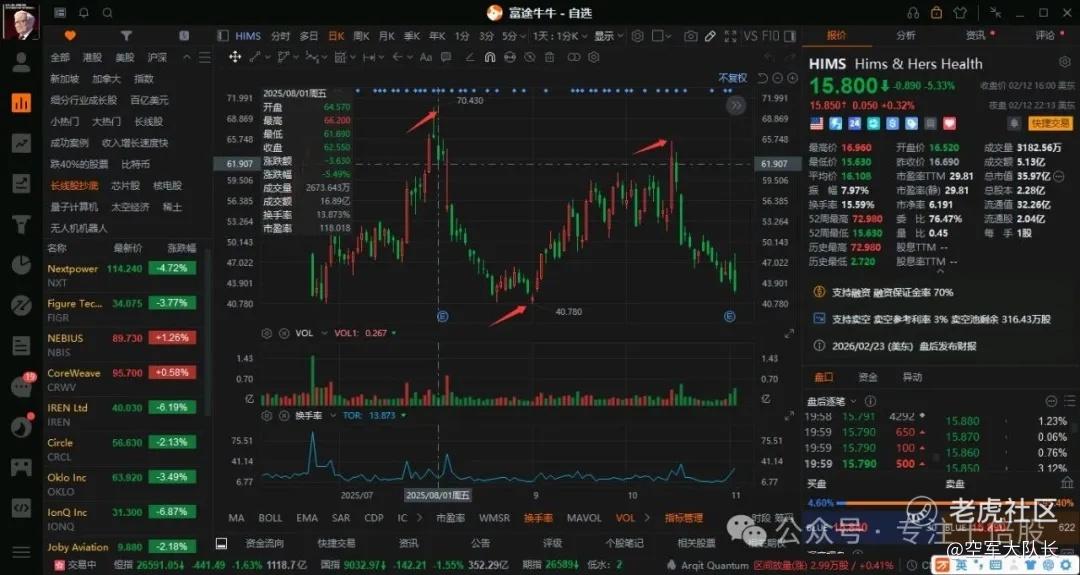Click the red heart favorite badge

(x=950, y=123)
